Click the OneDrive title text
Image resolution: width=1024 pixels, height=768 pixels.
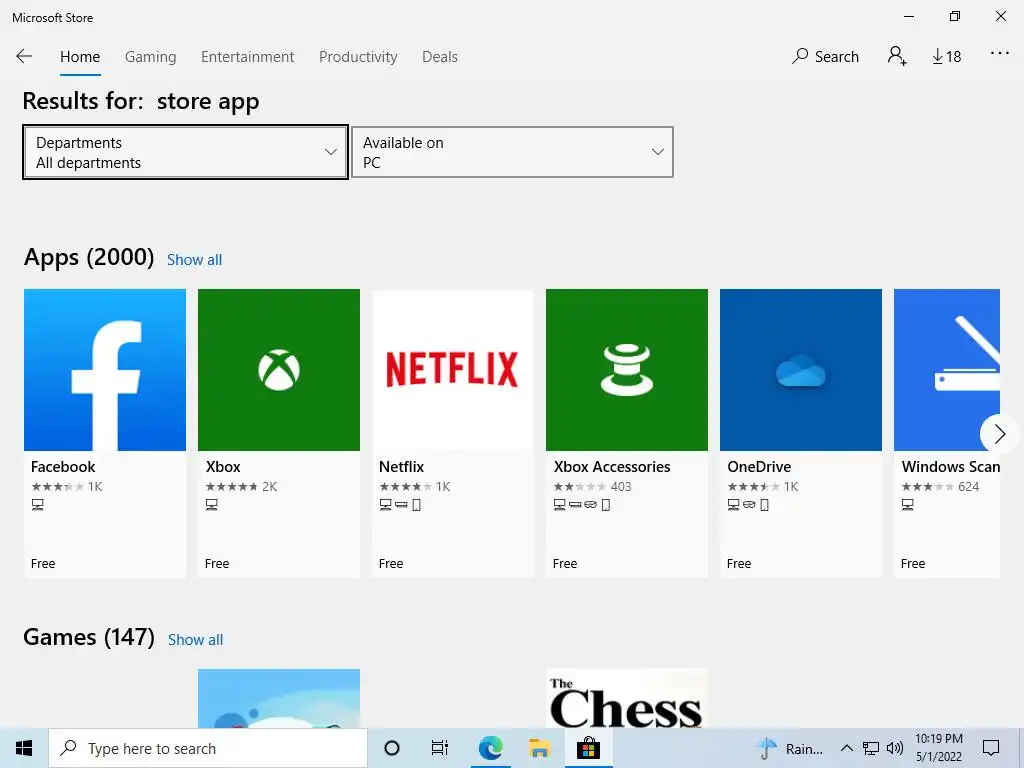click(x=760, y=467)
